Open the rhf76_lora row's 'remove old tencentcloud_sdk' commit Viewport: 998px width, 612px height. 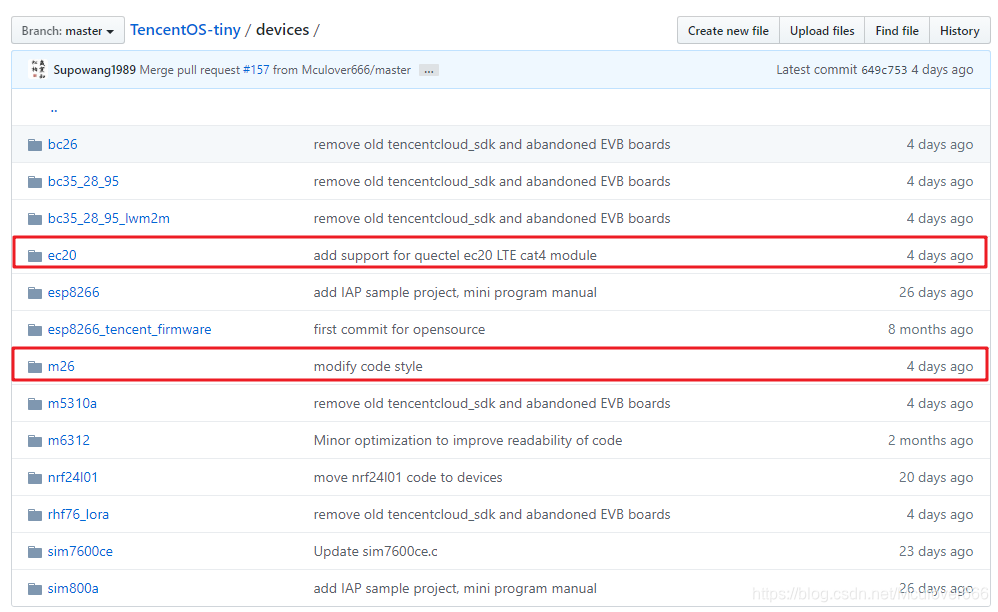click(492, 514)
